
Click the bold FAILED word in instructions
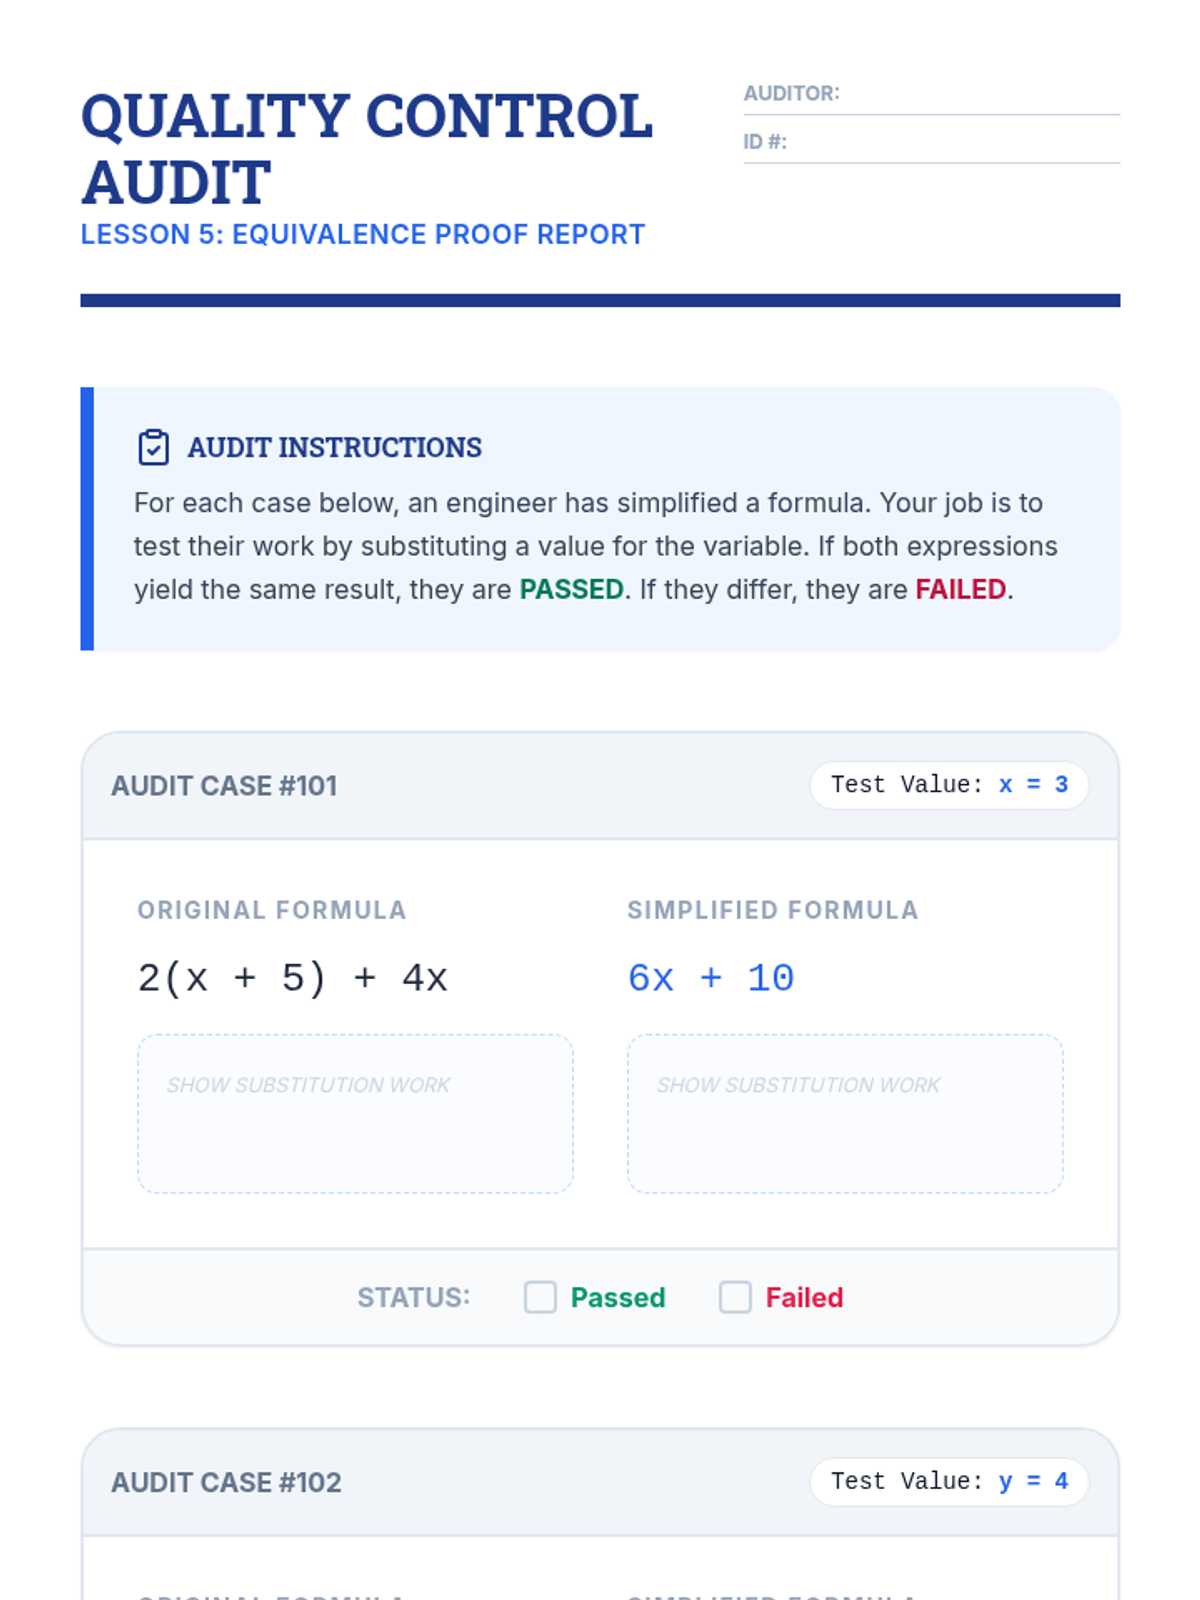(x=961, y=589)
